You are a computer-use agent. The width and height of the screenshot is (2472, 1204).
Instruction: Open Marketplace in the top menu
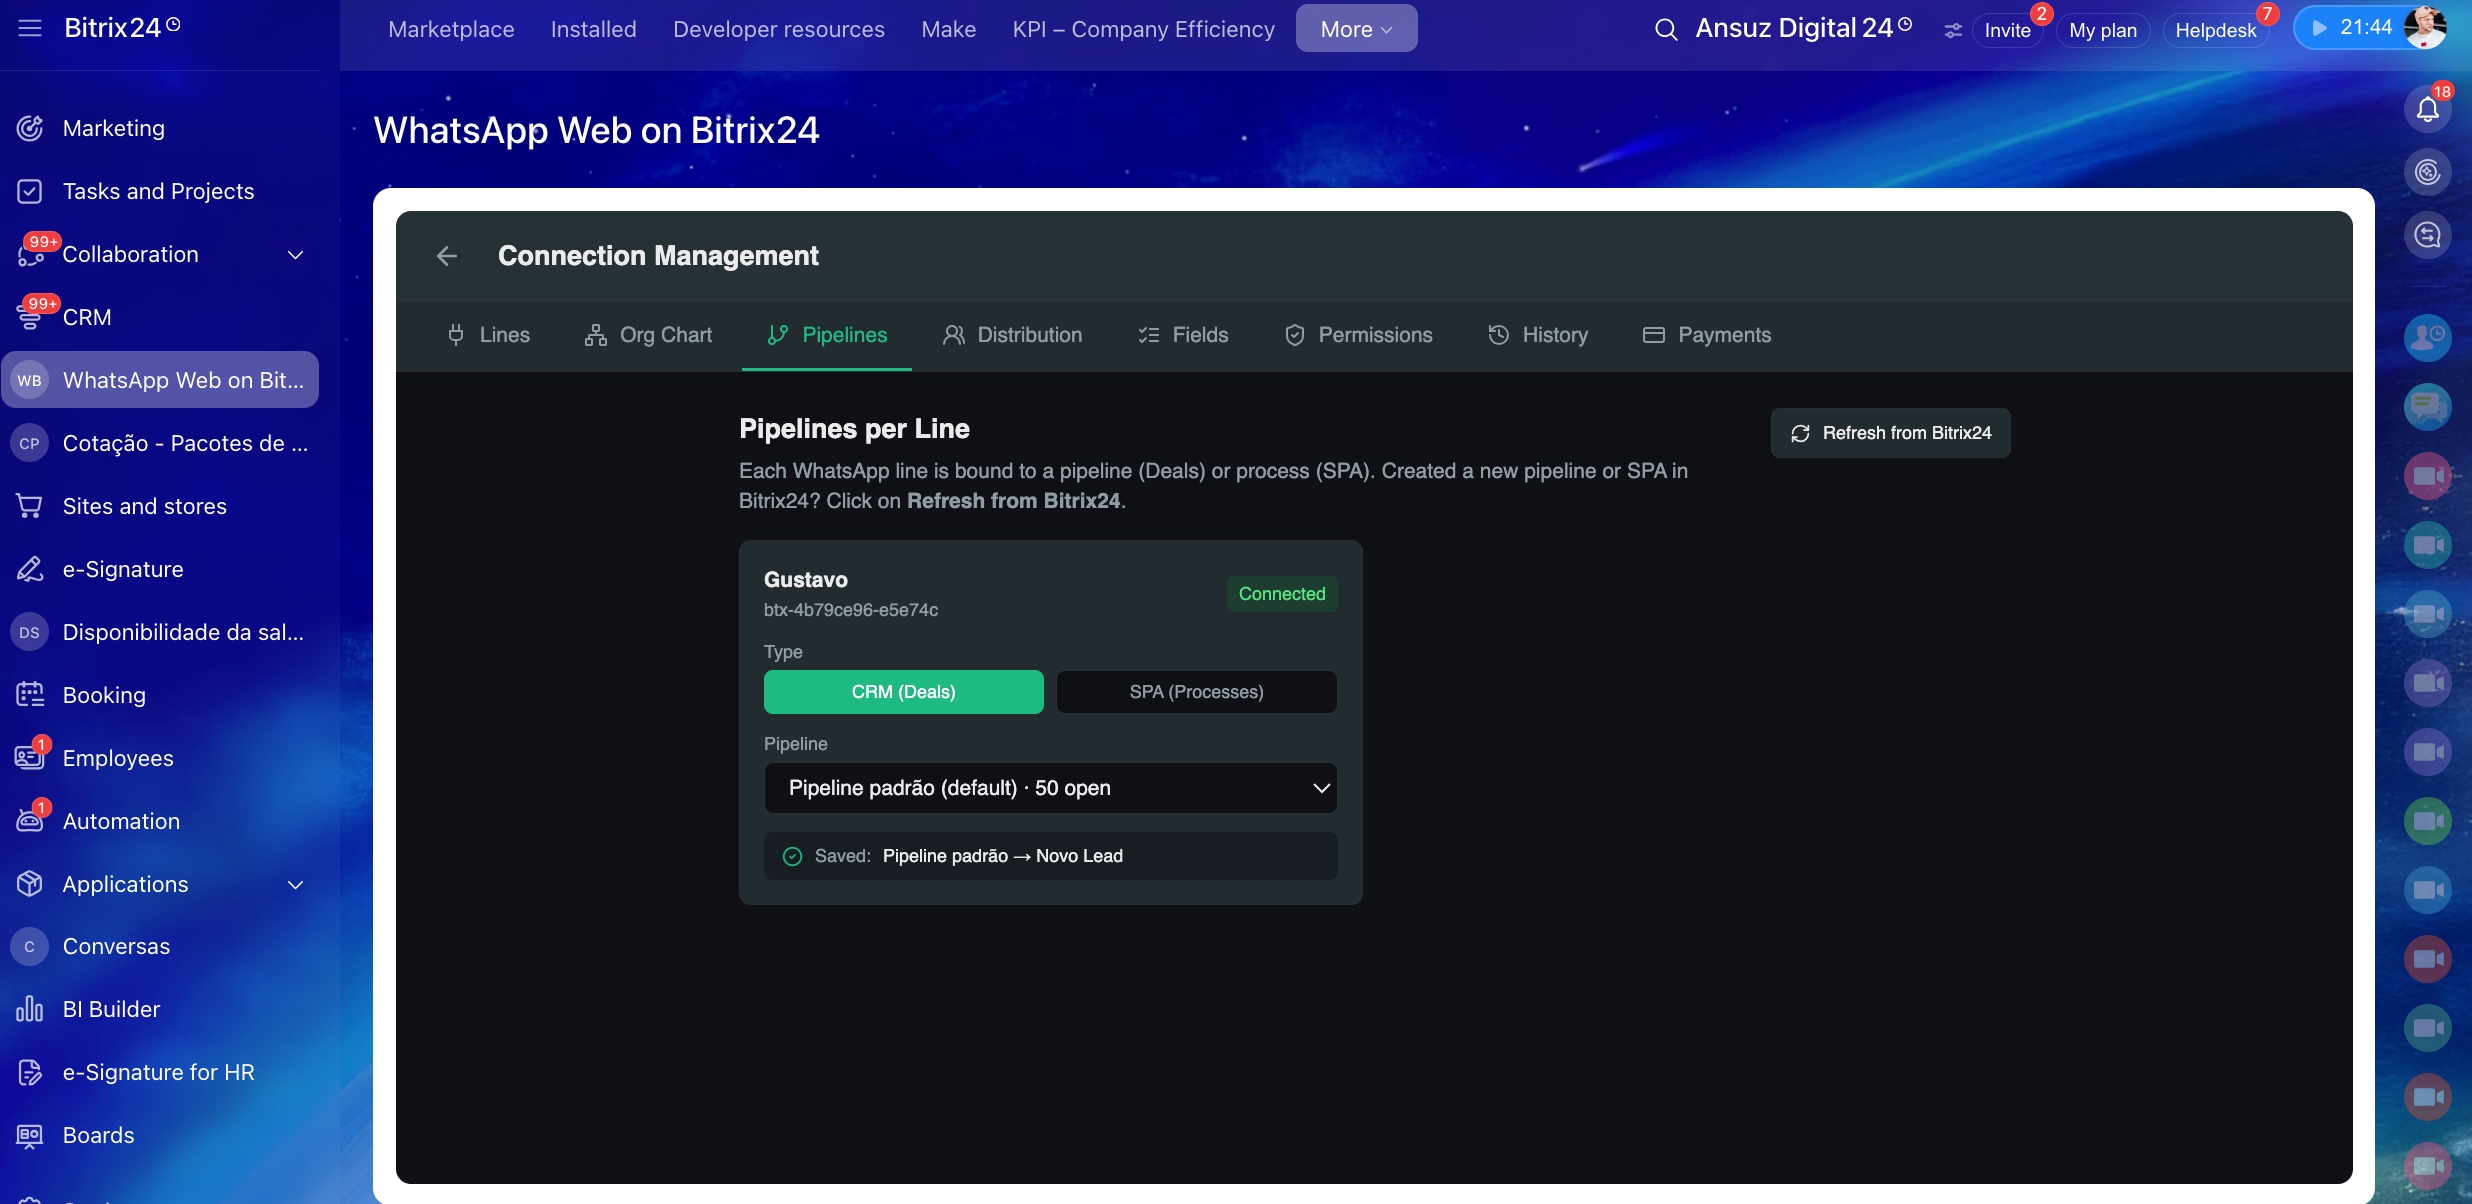451,29
